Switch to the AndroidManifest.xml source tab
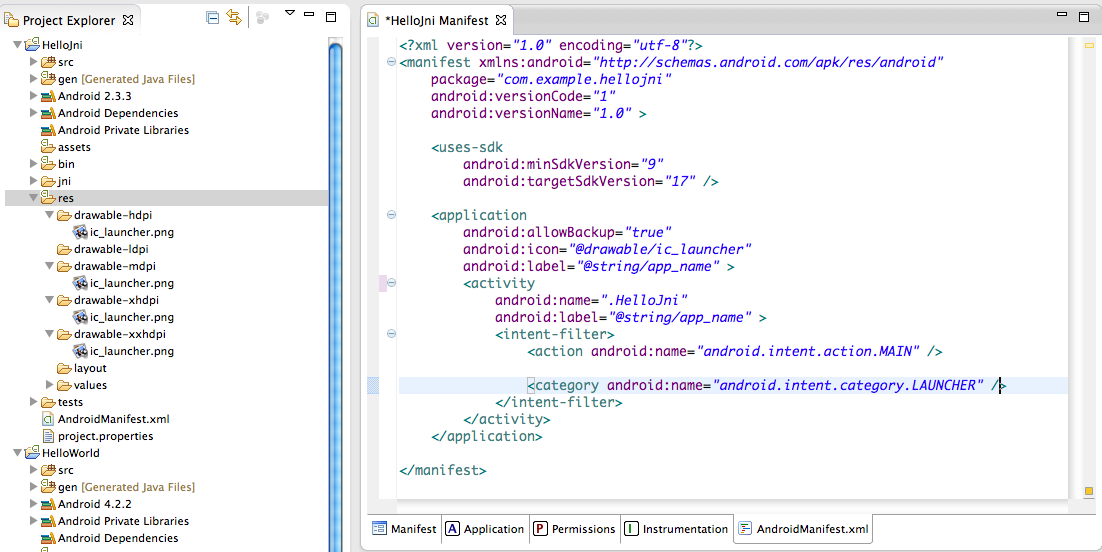This screenshot has width=1102, height=552. [x=803, y=529]
